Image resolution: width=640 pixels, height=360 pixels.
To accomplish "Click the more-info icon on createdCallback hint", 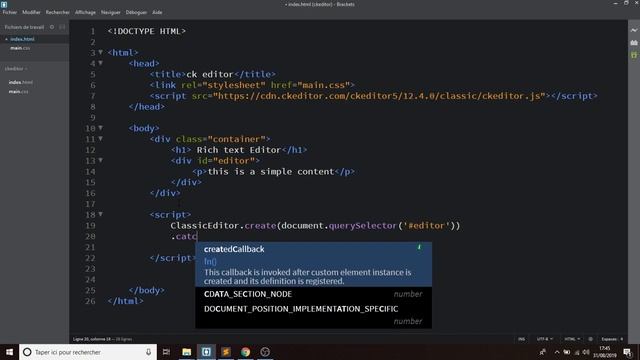I will pyautogui.click(x=419, y=247).
